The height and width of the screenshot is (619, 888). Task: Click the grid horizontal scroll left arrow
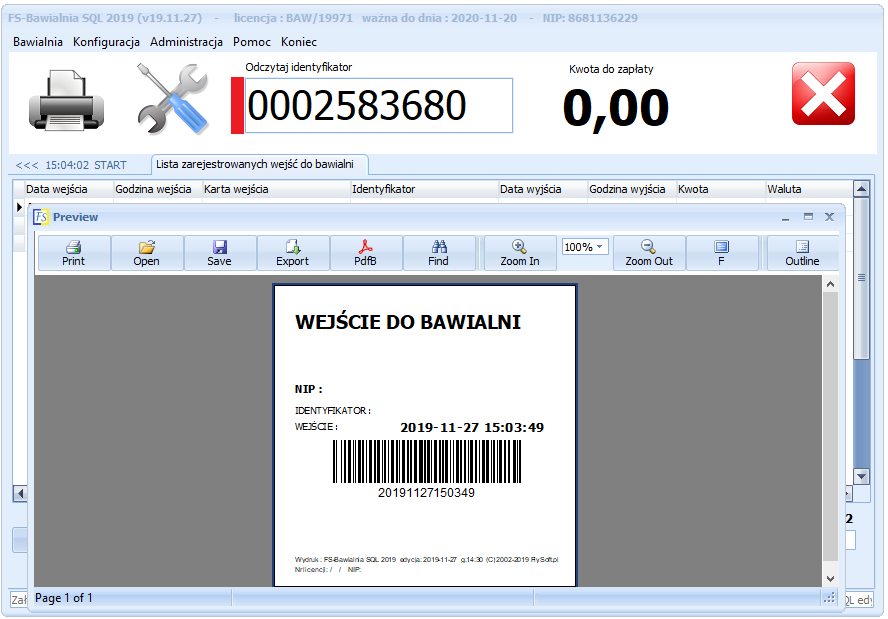(x=20, y=494)
